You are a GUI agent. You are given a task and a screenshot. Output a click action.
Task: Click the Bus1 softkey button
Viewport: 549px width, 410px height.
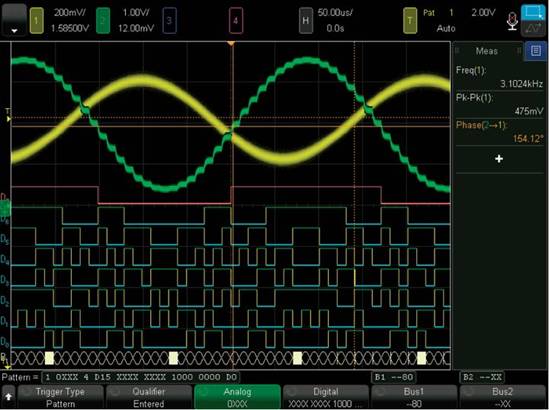tap(414, 397)
